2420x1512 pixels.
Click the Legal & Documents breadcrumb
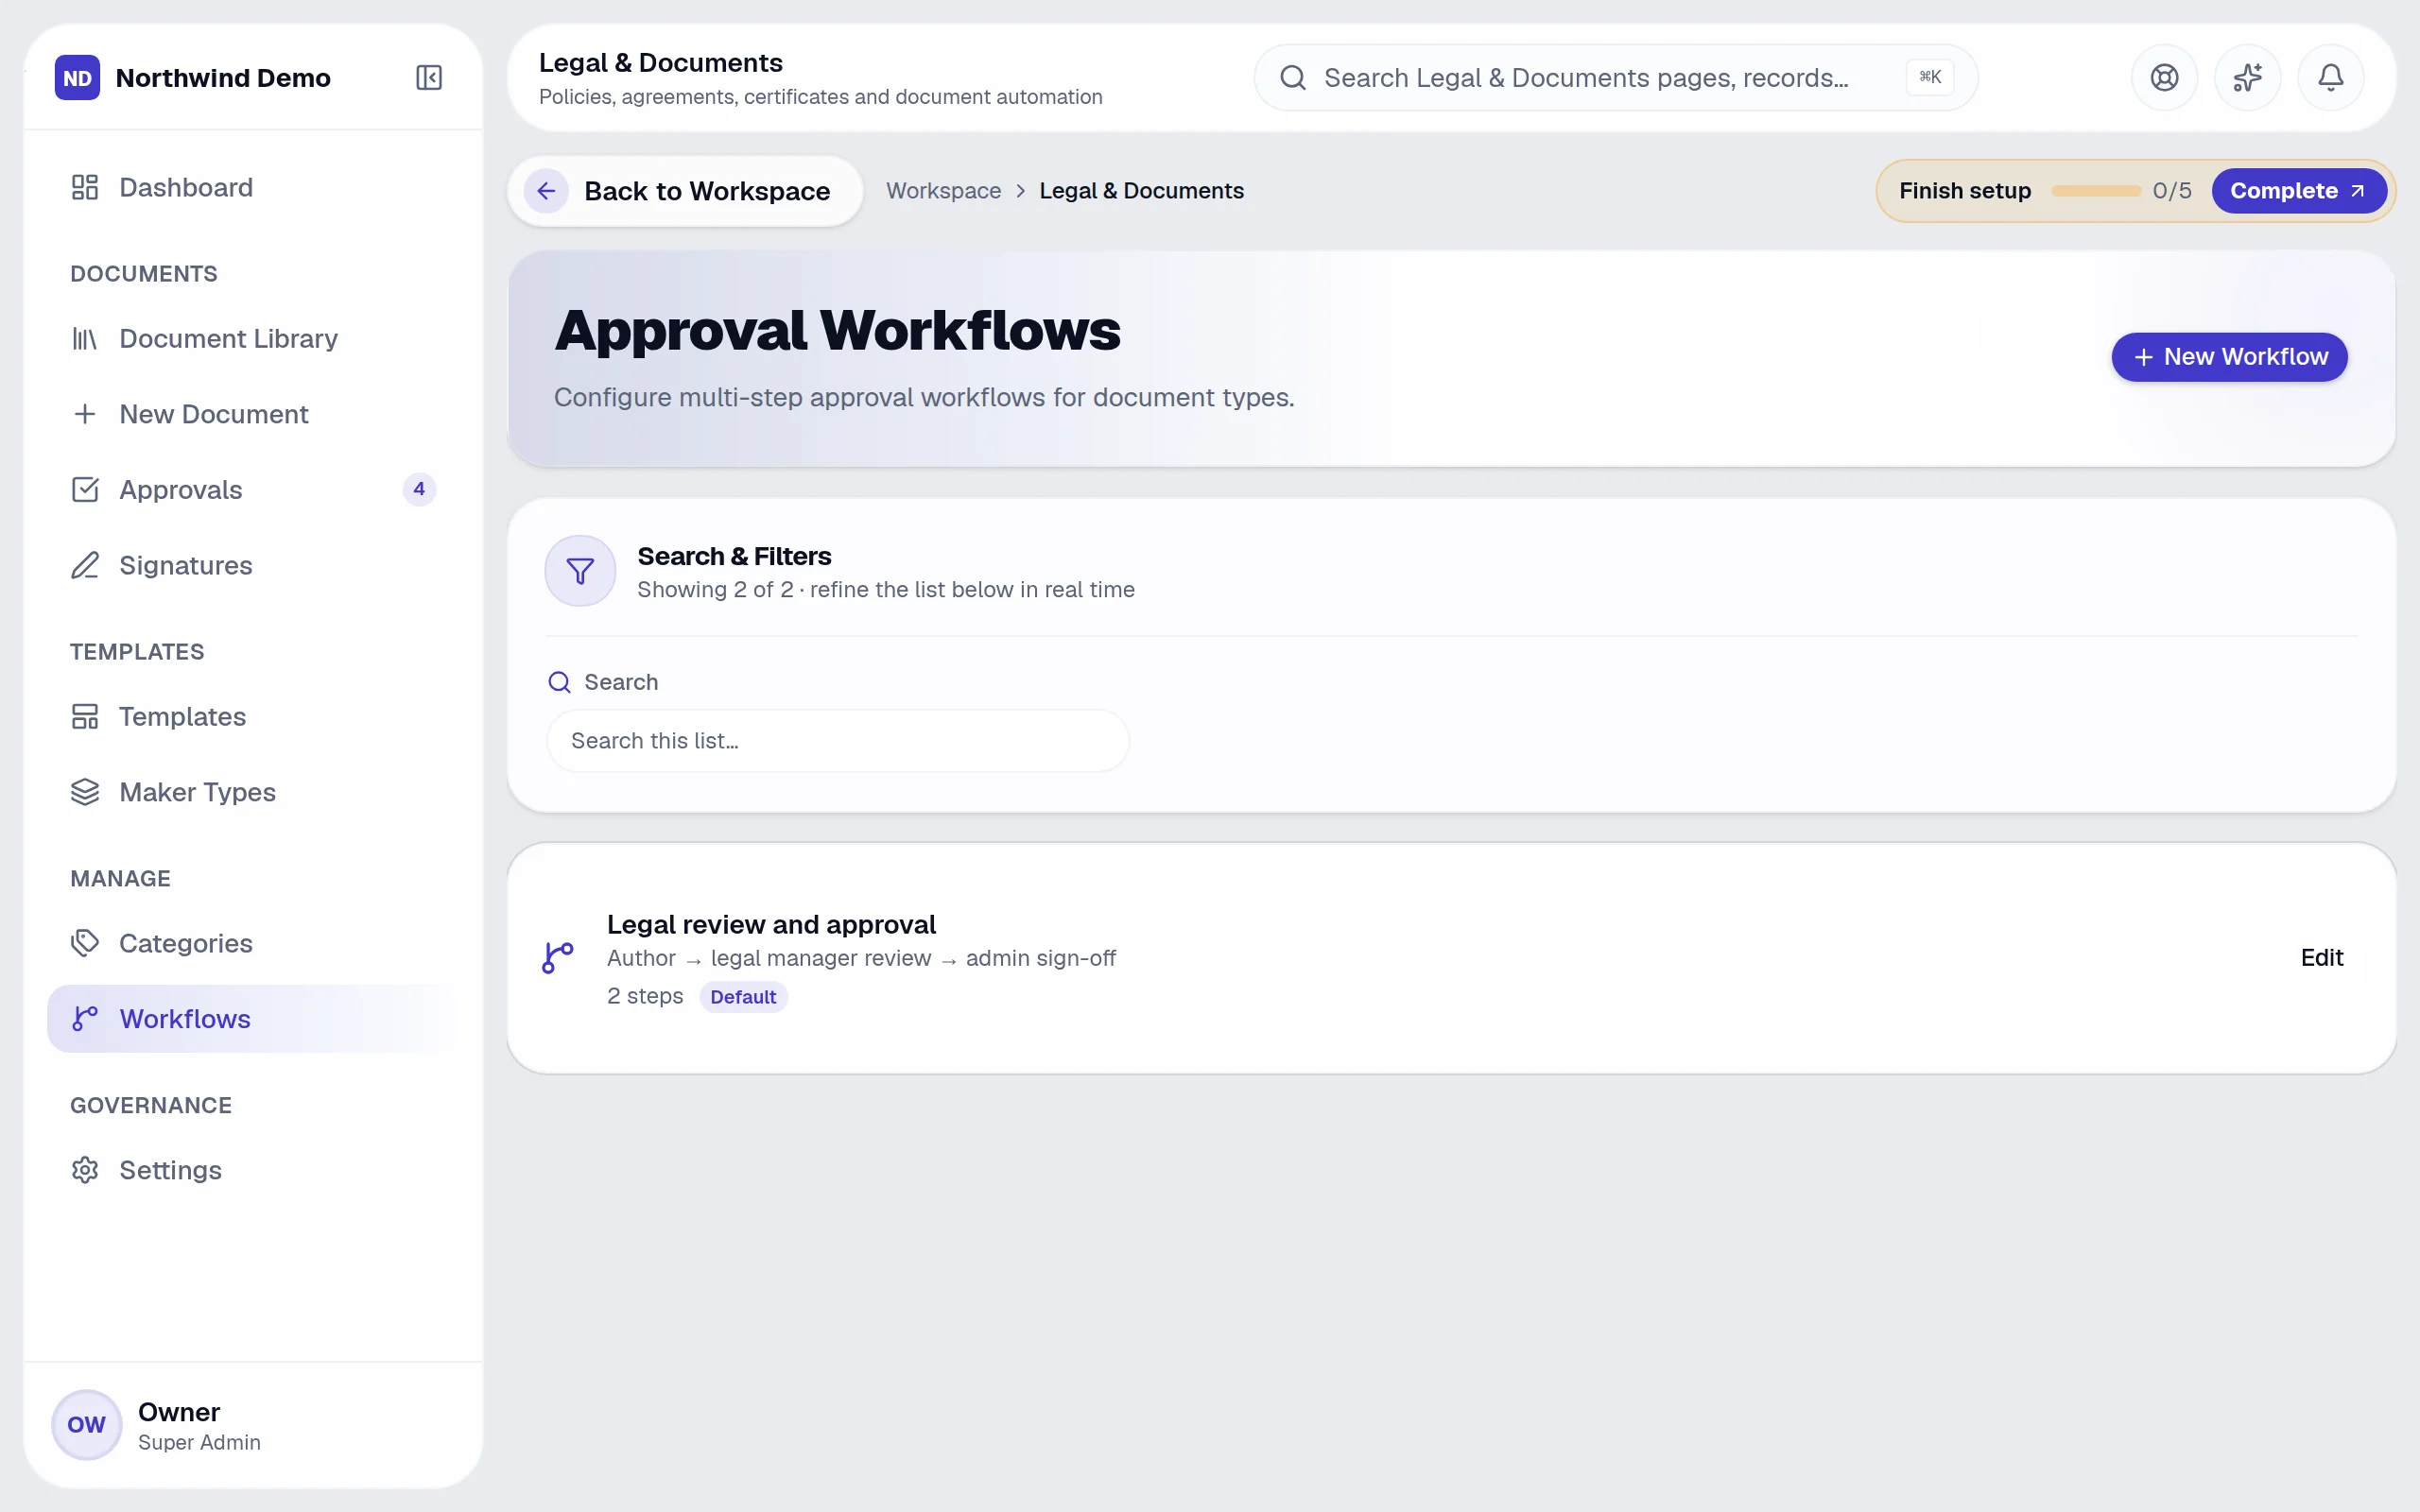click(x=1141, y=191)
